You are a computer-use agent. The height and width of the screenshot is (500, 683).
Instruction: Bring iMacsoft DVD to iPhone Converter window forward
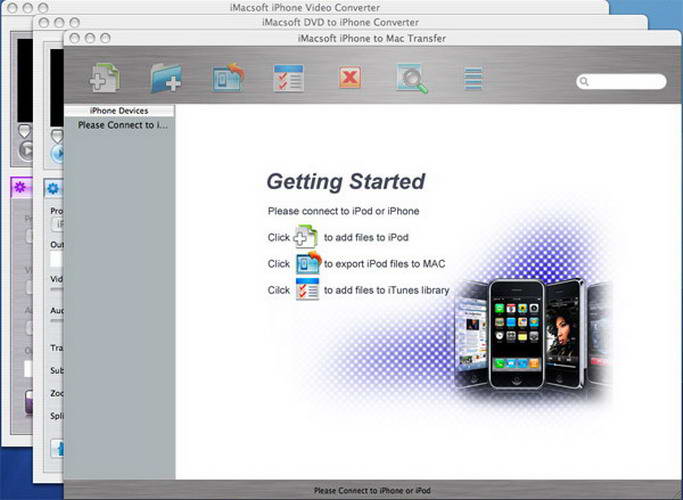(340, 22)
